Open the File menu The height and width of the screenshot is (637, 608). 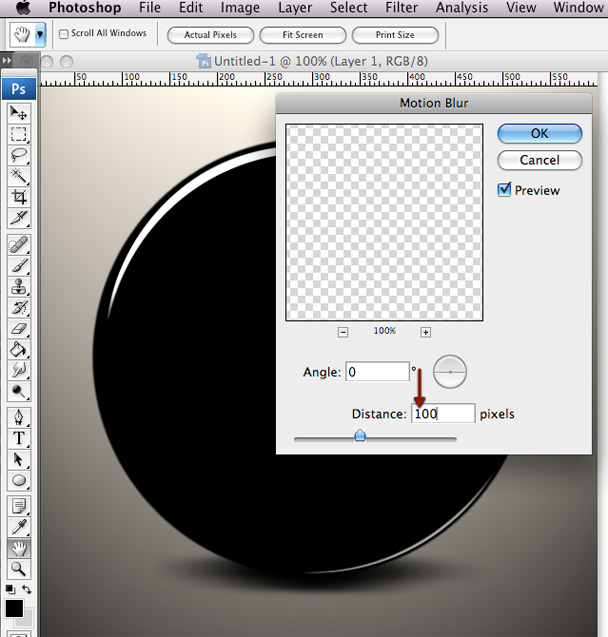coord(150,7)
